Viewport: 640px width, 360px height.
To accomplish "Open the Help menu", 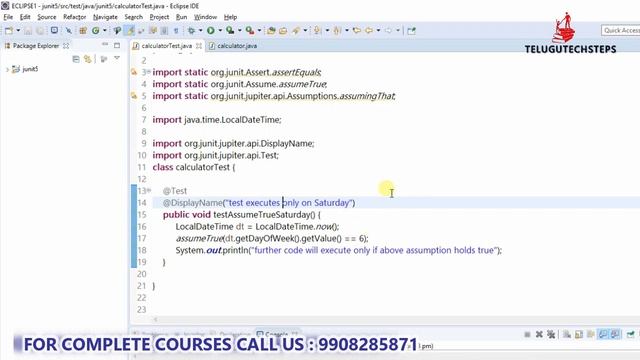I will 230,17.
